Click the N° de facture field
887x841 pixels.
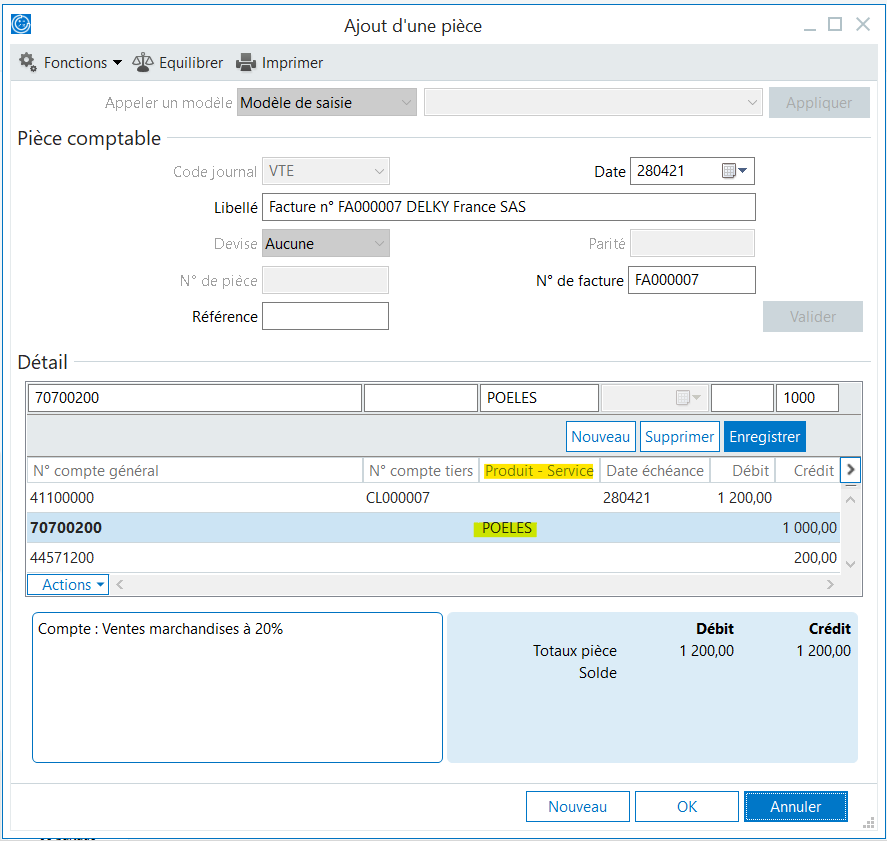click(691, 280)
